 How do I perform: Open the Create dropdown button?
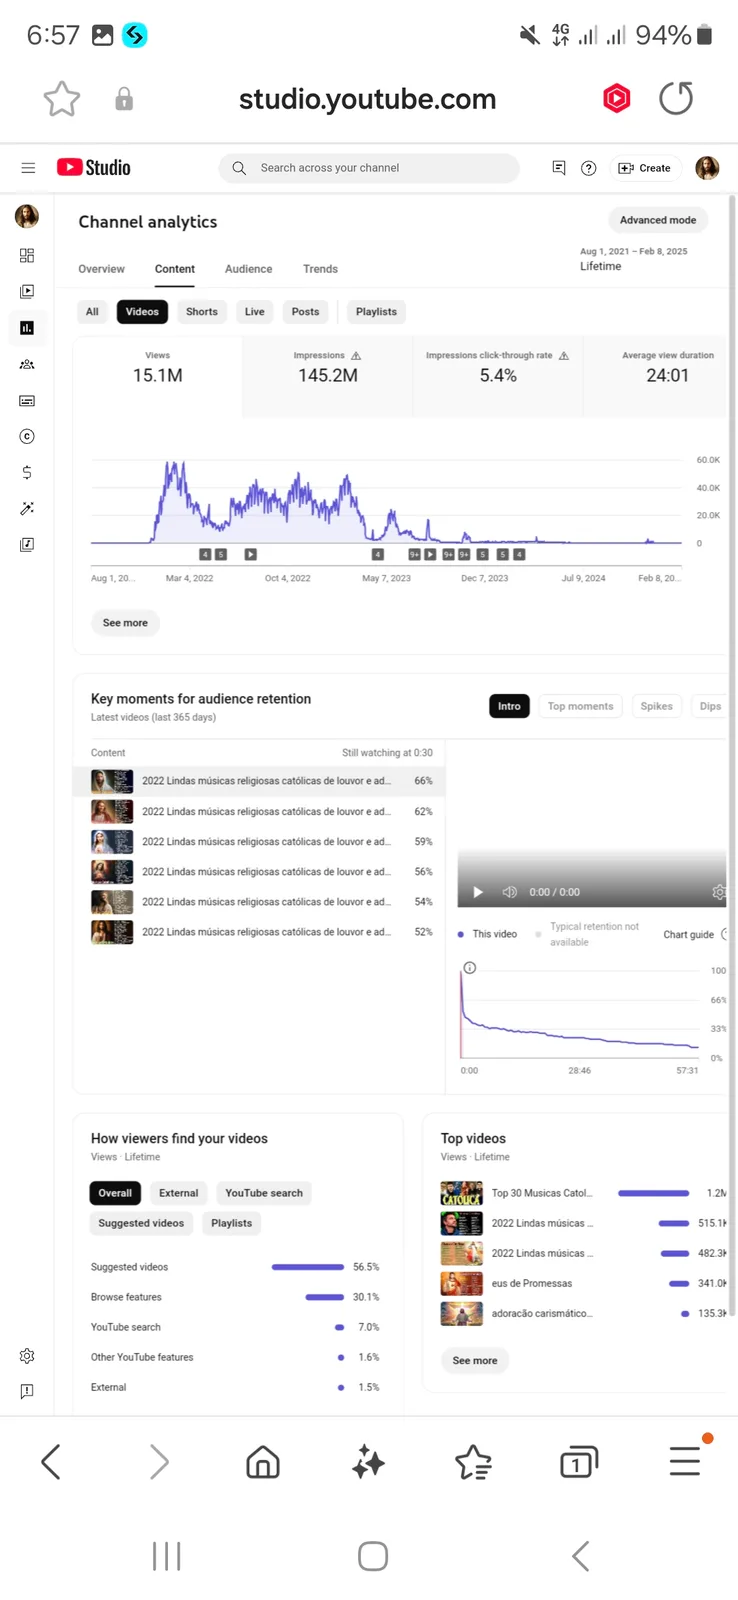pos(645,168)
